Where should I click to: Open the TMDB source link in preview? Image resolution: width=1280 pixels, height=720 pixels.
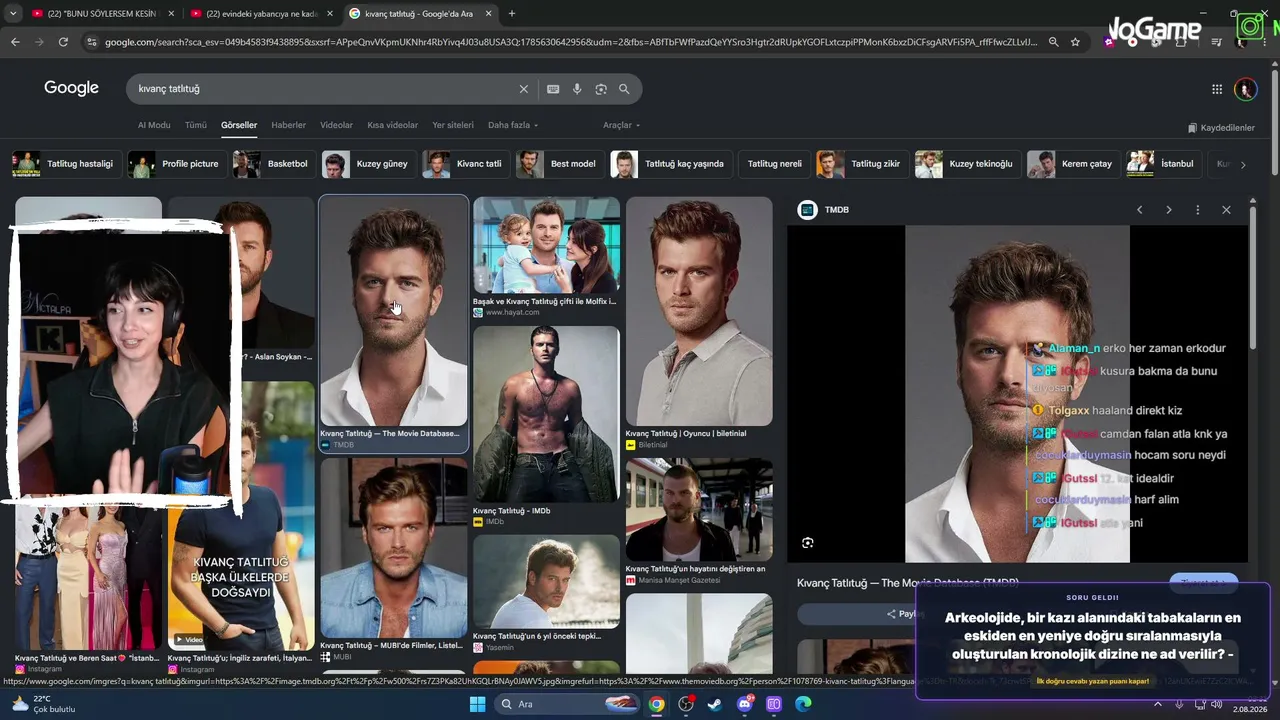click(823, 210)
